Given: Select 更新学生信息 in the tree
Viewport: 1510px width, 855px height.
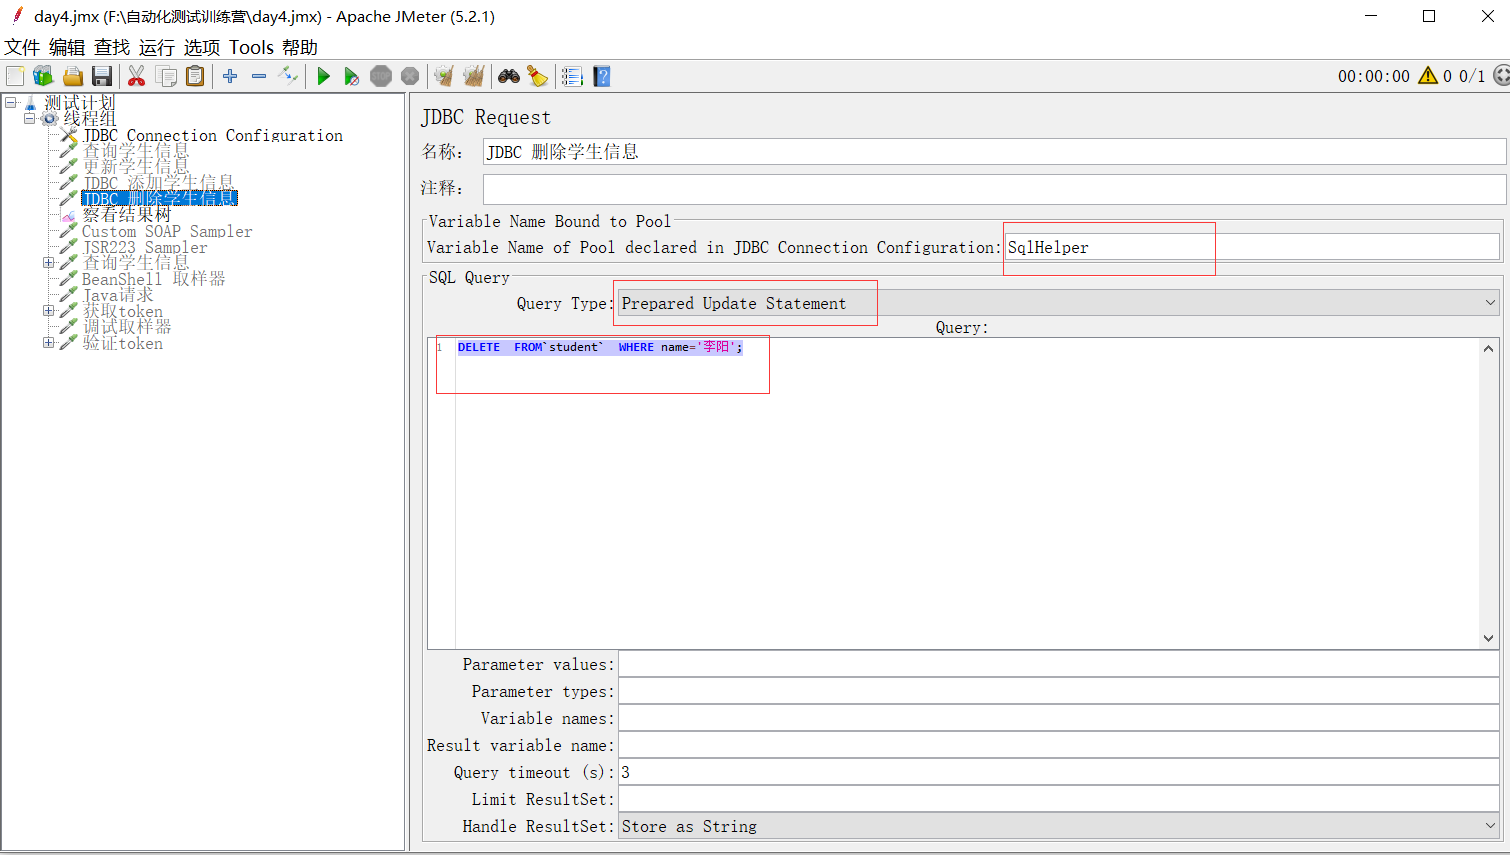Looking at the screenshot, I should pos(135,167).
